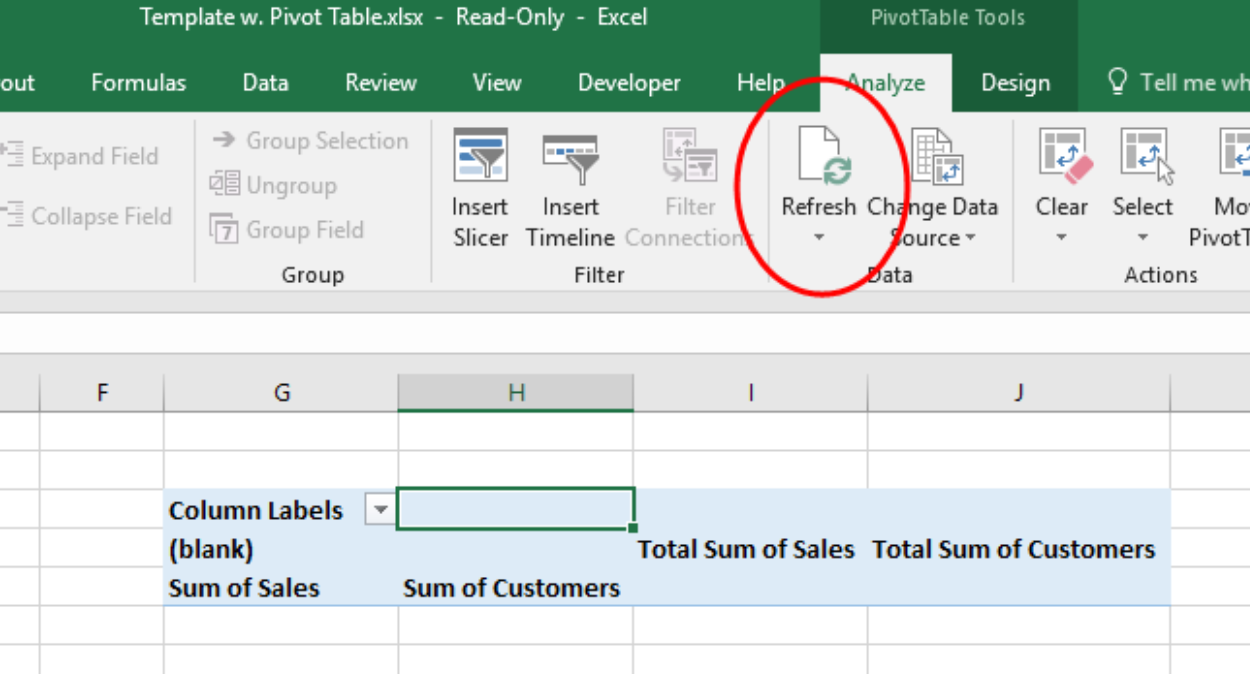Open the Developer ribbon tab

[x=629, y=83]
